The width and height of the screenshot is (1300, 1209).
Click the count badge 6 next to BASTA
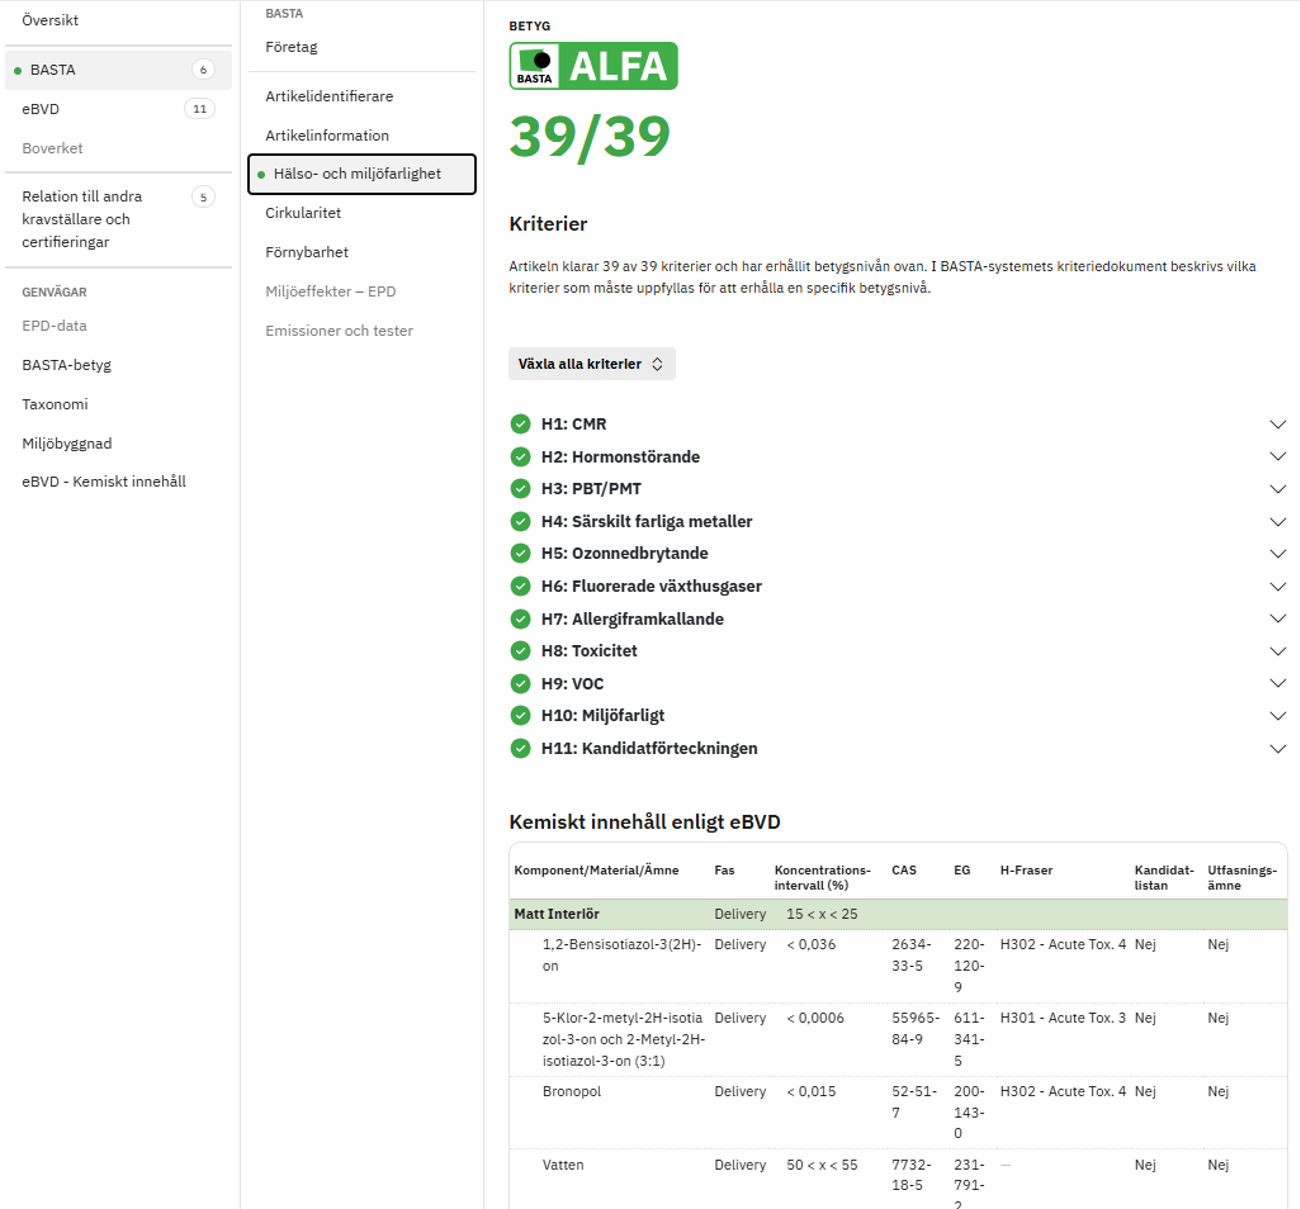coord(203,70)
